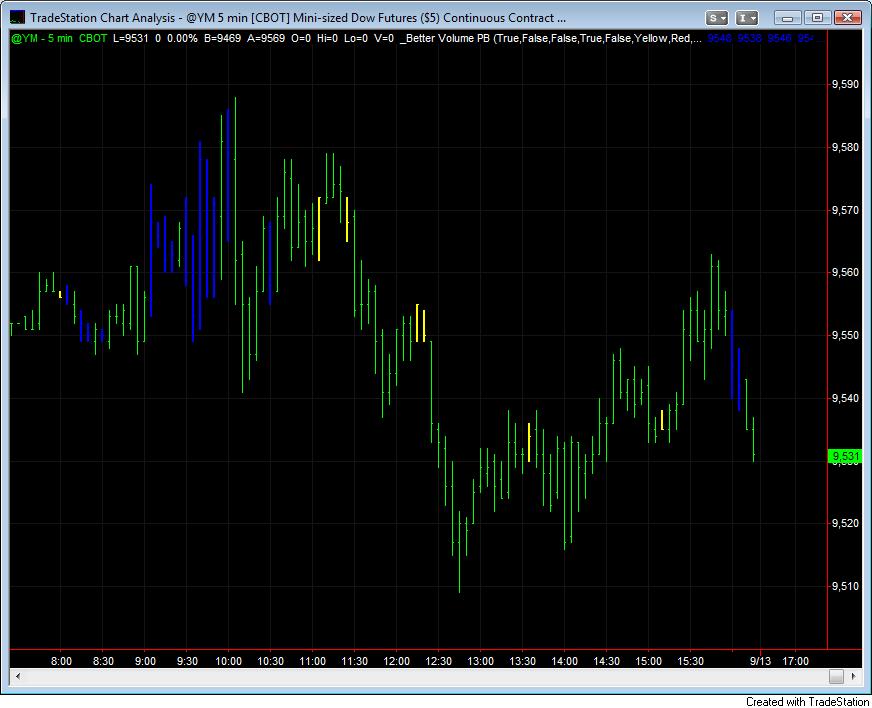
Task: Maximize the Chart Analysis window
Action: click(x=818, y=18)
